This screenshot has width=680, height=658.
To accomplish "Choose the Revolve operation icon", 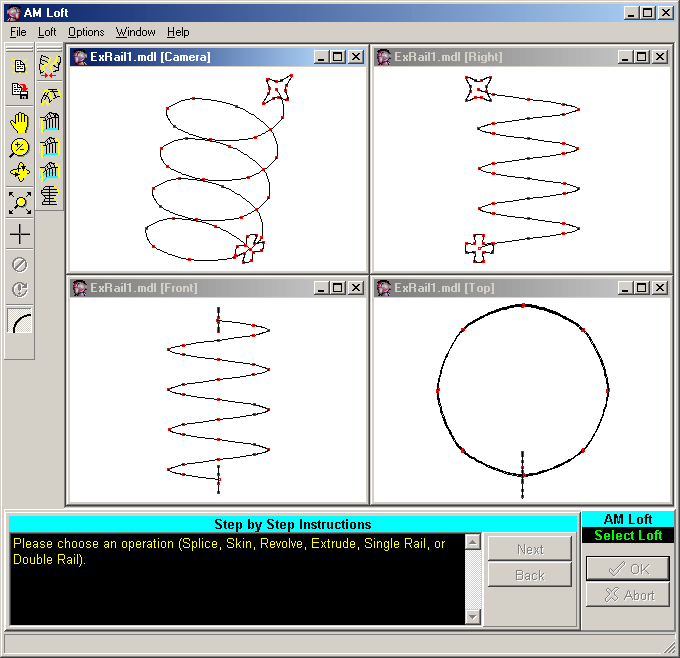I will (50, 122).
